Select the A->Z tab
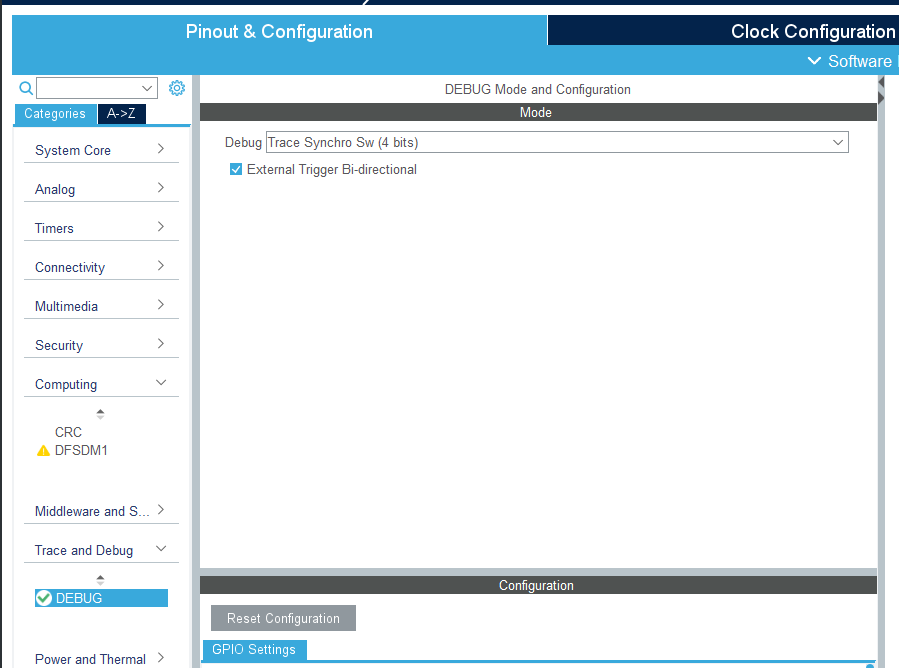The width and height of the screenshot is (899, 668). [121, 114]
